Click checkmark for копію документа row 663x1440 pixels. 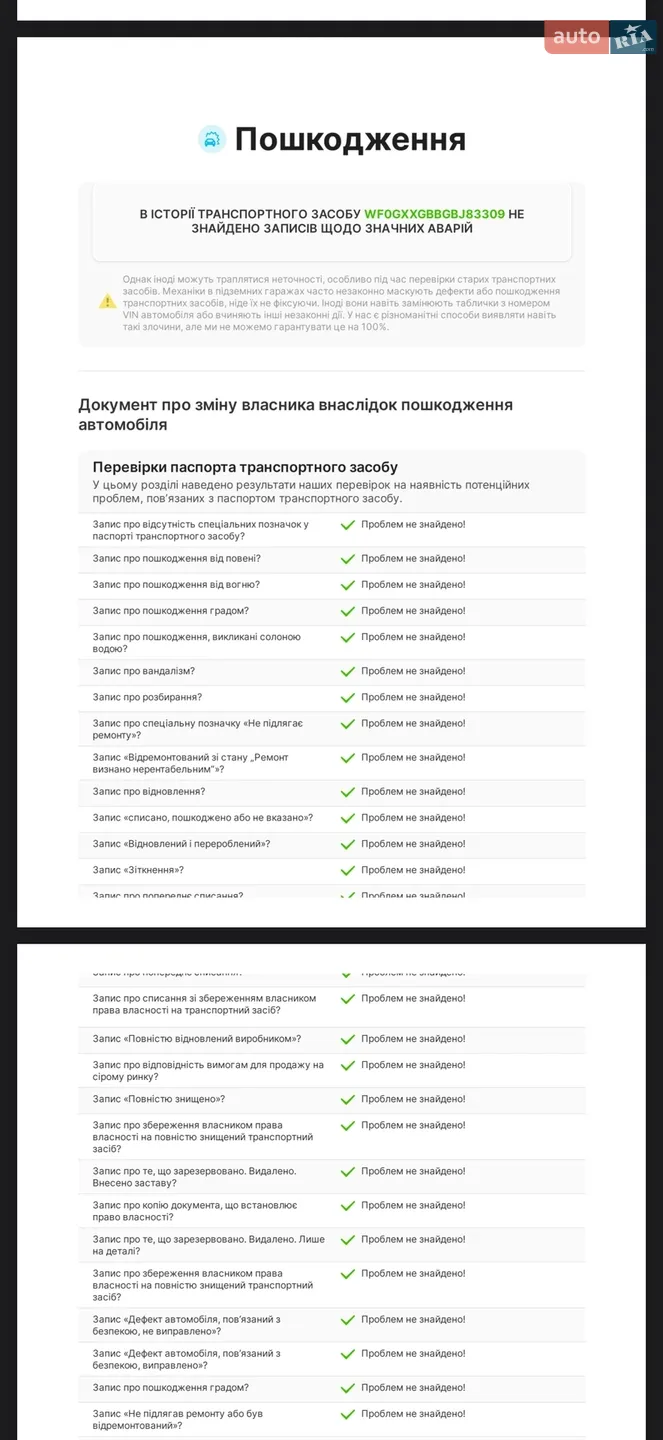(x=348, y=1205)
